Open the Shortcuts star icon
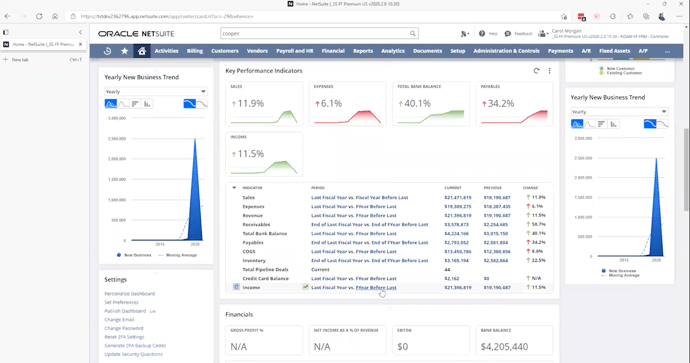Viewport: 690px width, 363px height. pos(125,51)
